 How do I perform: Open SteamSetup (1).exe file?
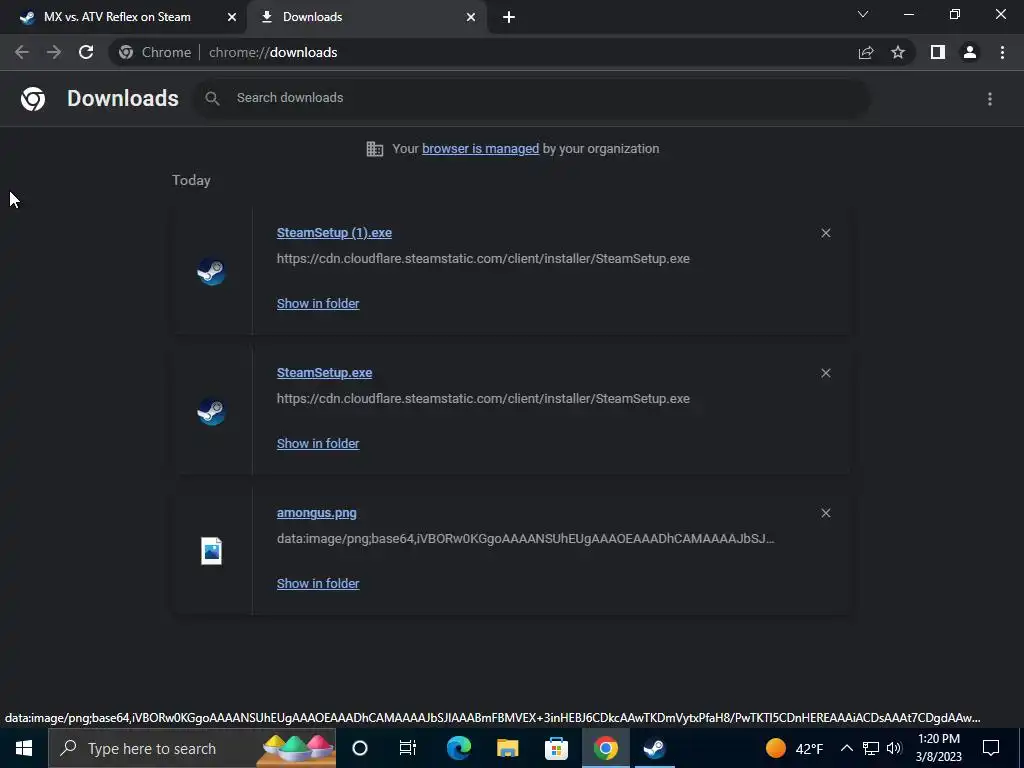click(334, 232)
